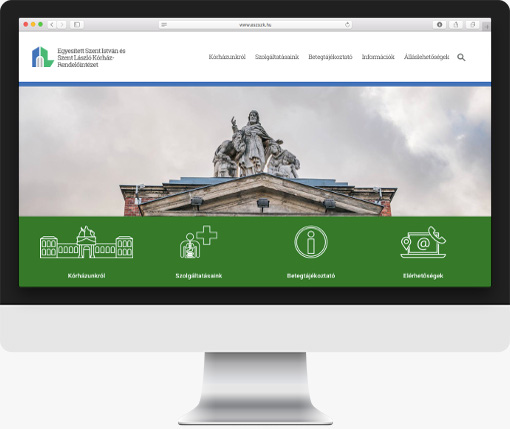Viewport: 510px width, 429px height.
Task: Open the Betegtájékoztató menu in the header
Action: click(x=330, y=57)
